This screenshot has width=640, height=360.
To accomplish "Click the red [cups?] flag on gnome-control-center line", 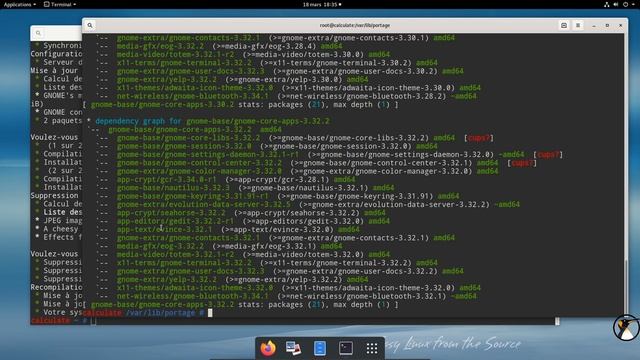I will point(522,163).
